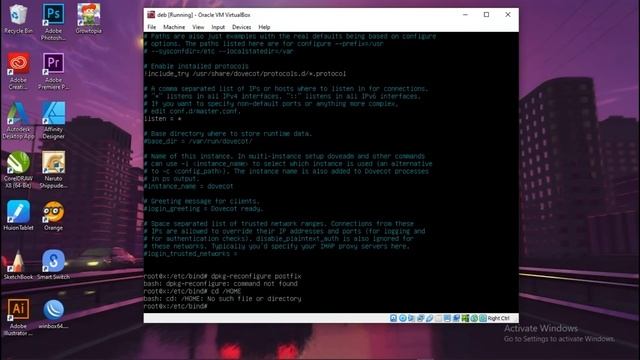Select the Naruto Shippuden shortcut
The image size is (640, 360).
pos(53,170)
